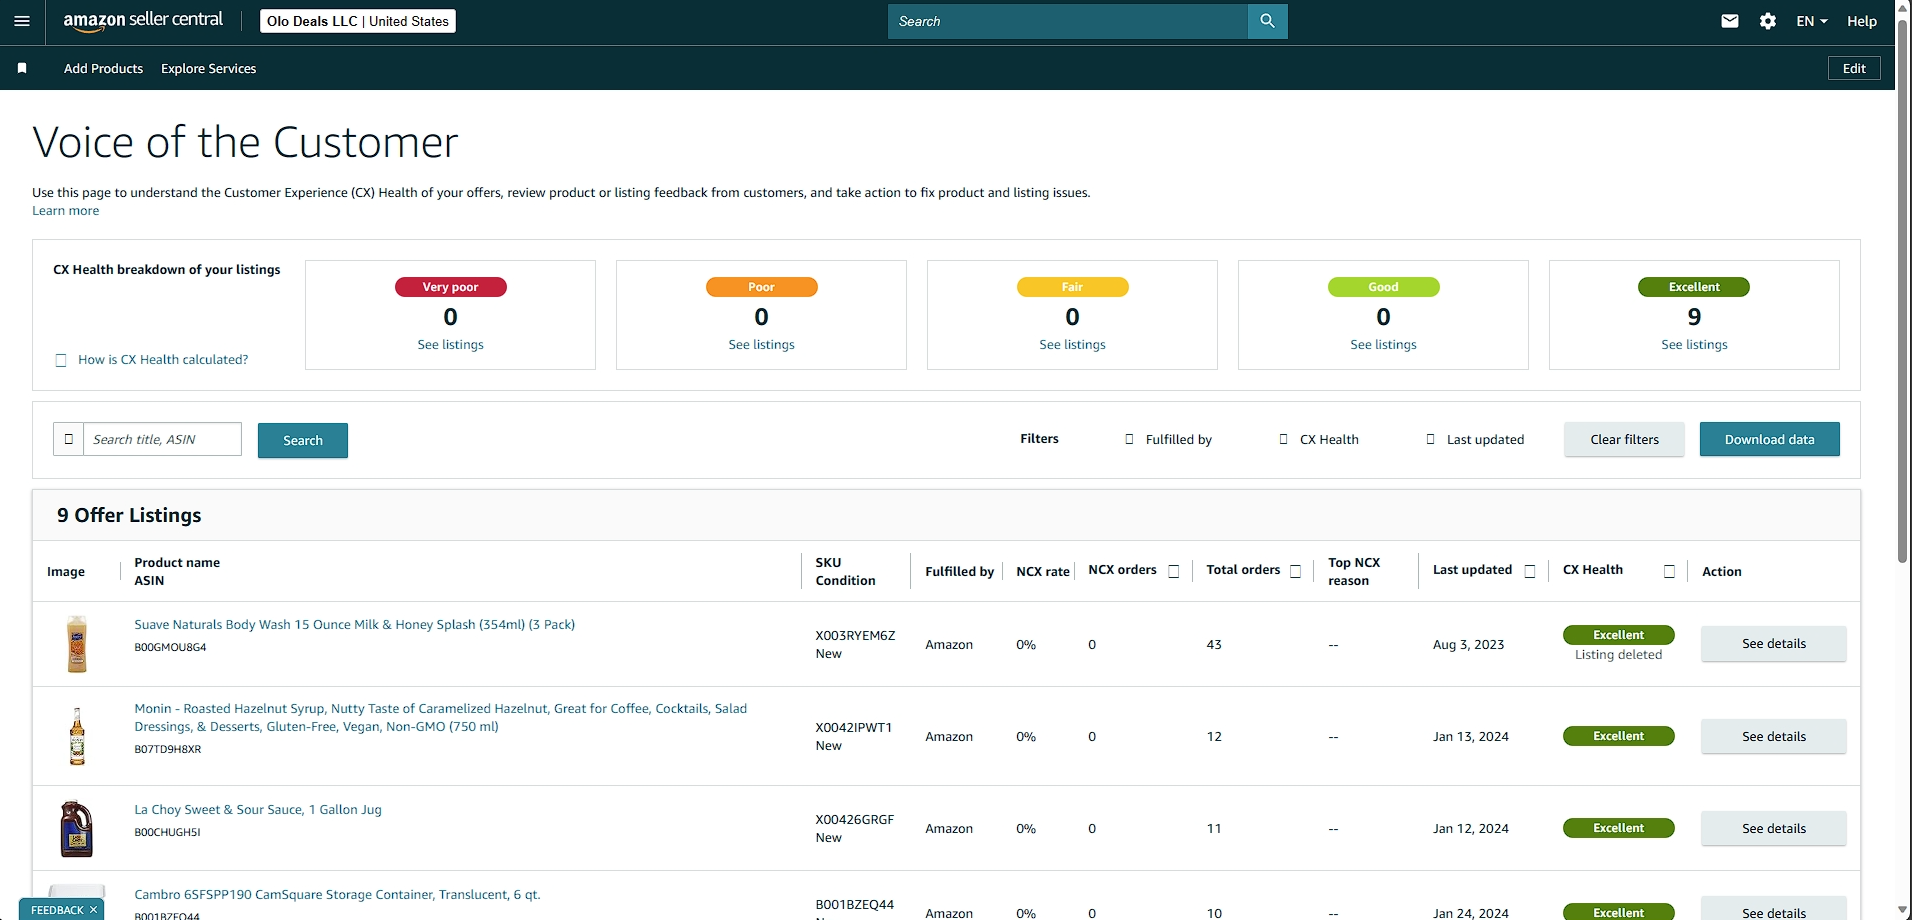Image resolution: width=1912 pixels, height=920 pixels.
Task: Click the La Choy sauce jug image
Action: (77, 828)
